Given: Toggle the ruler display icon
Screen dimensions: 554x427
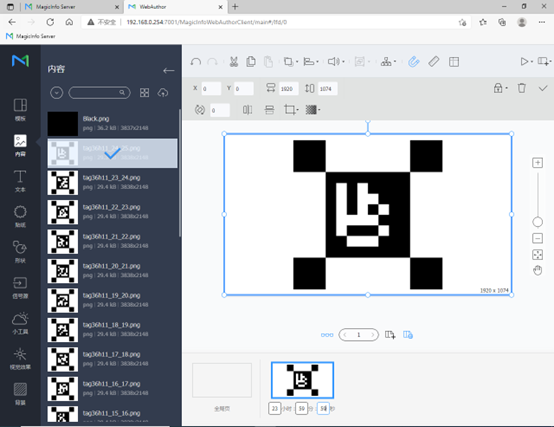Looking at the screenshot, I should click(434, 62).
